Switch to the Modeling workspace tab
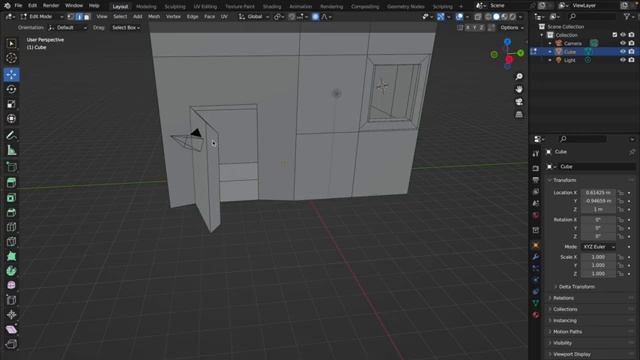 click(x=146, y=7)
